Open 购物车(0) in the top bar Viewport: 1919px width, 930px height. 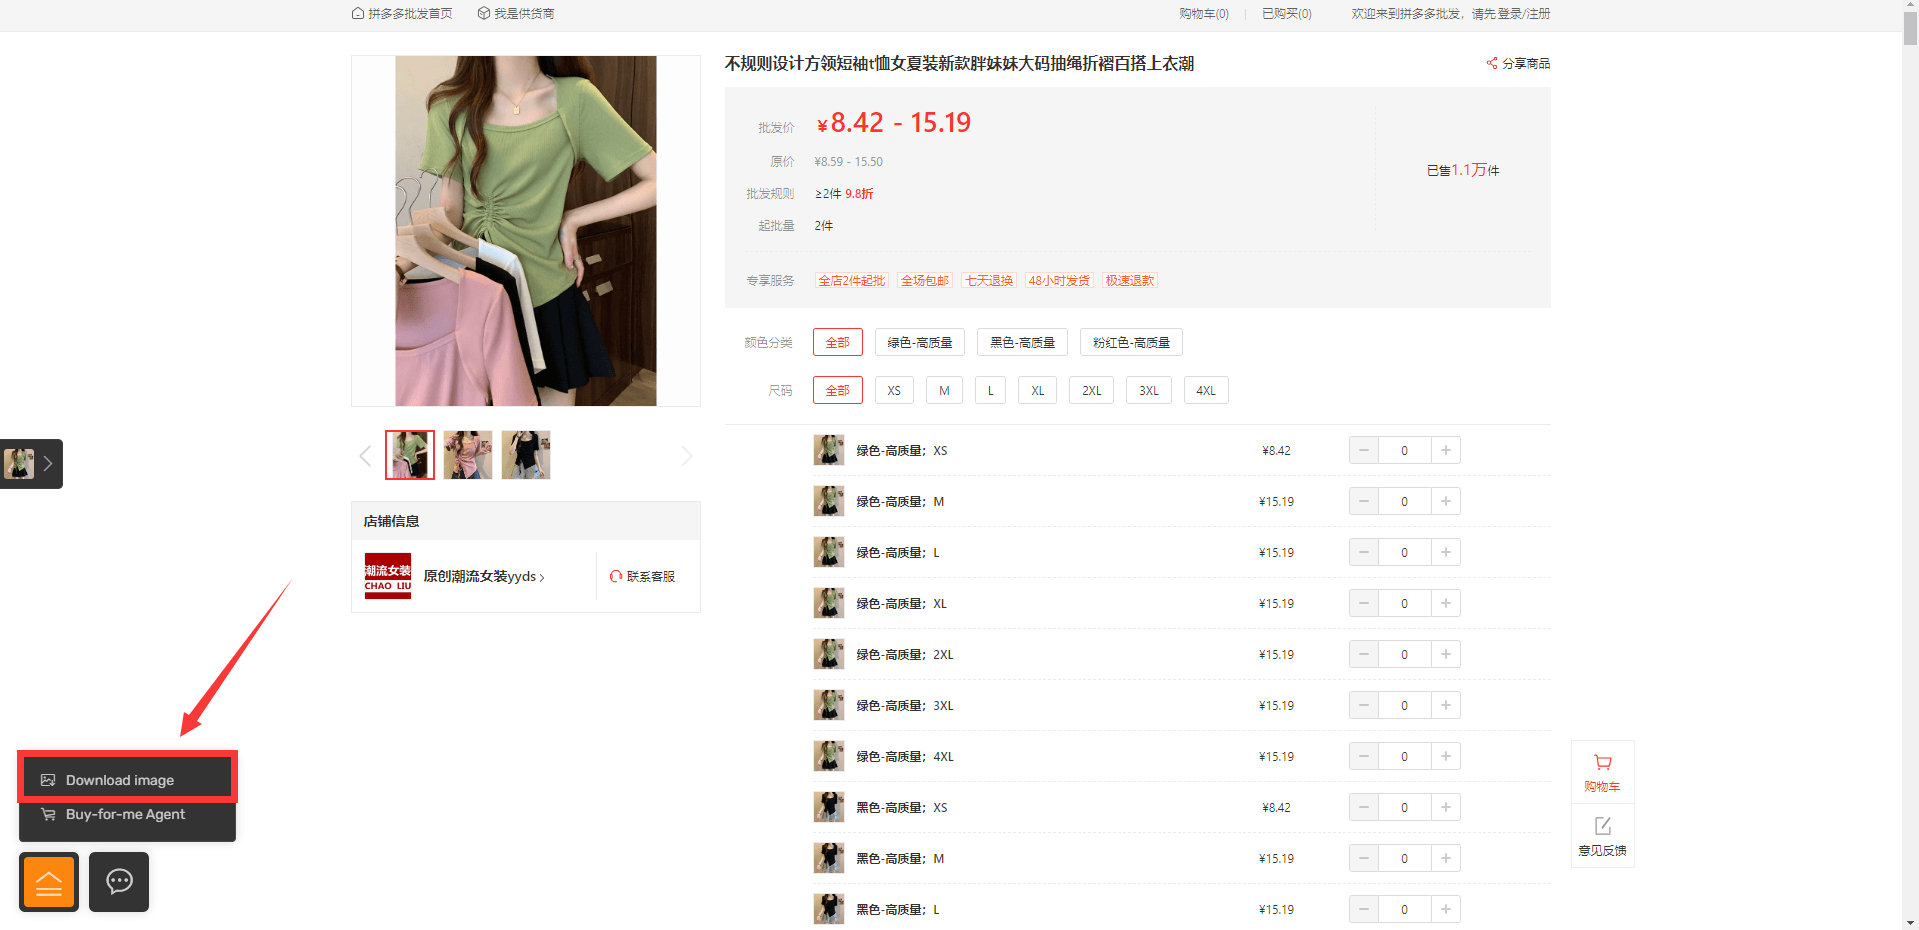[x=1204, y=13]
